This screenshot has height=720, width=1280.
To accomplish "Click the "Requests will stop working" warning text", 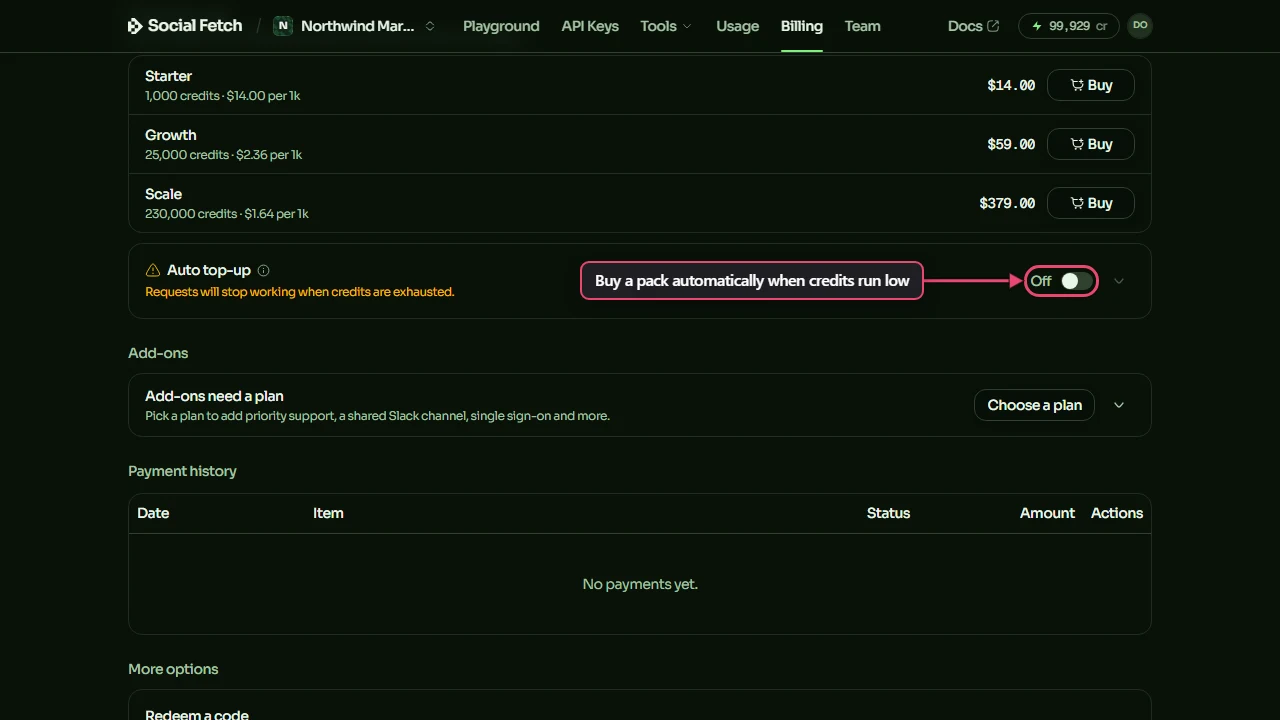I will [300, 292].
